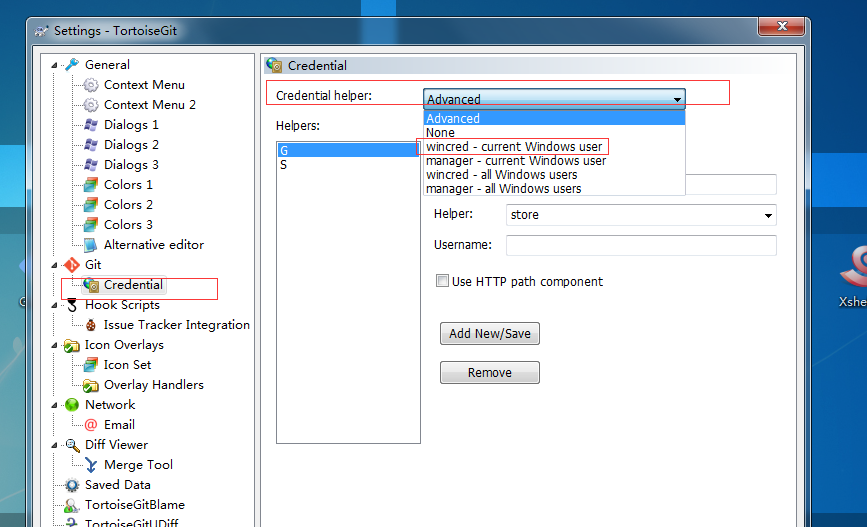Select manager - current Windows user
Viewport: 867px width, 527px height.
pyautogui.click(x=554, y=161)
